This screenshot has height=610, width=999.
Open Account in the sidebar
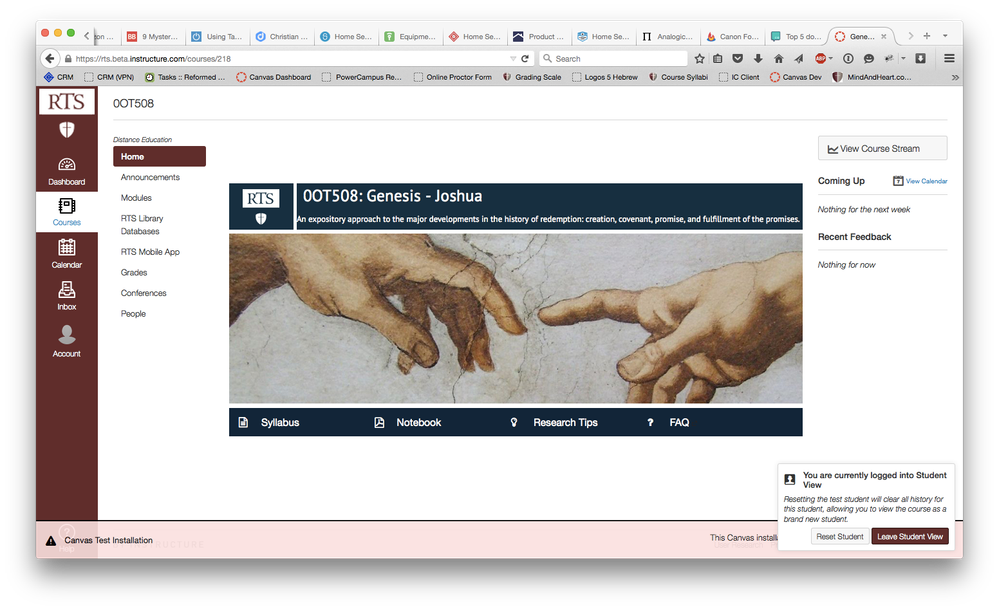[x=66, y=341]
